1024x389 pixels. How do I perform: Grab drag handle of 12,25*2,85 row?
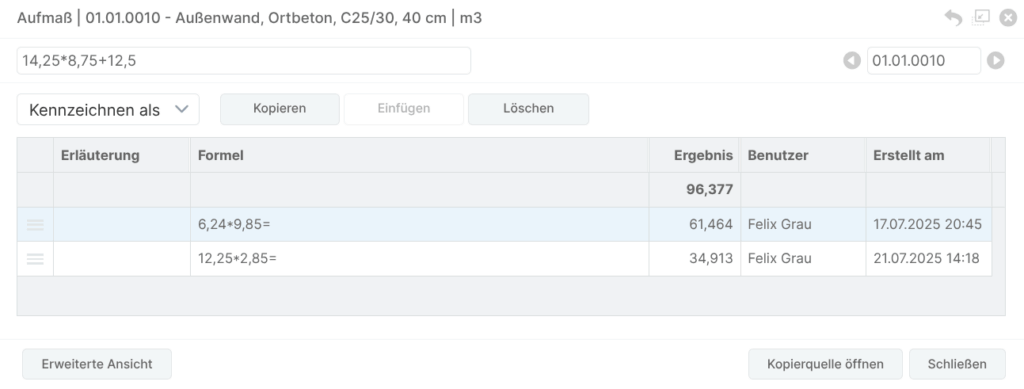tap(35, 258)
